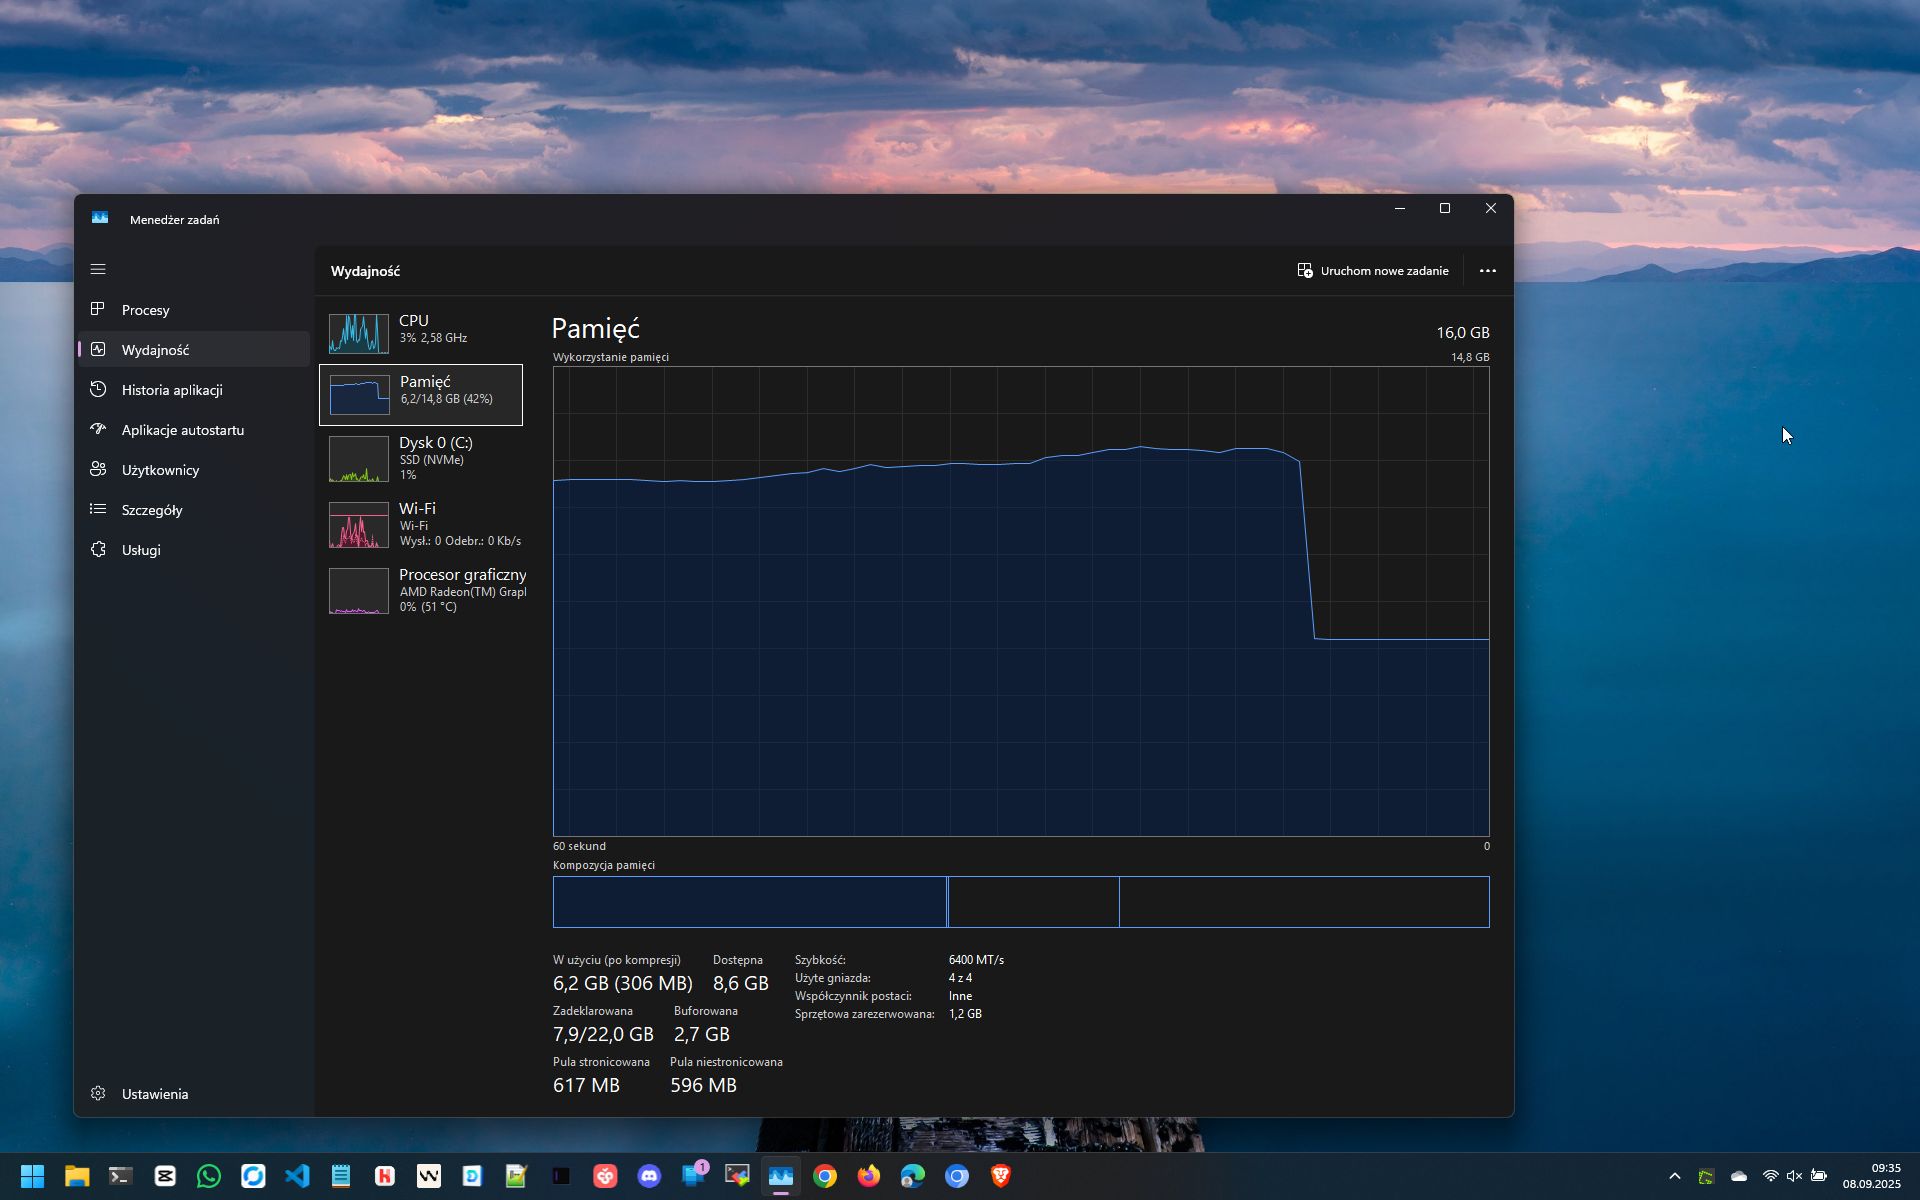Screen dimensions: 1920x1200
Task: Toggle the hamburger navigation menu
Action: 98,269
